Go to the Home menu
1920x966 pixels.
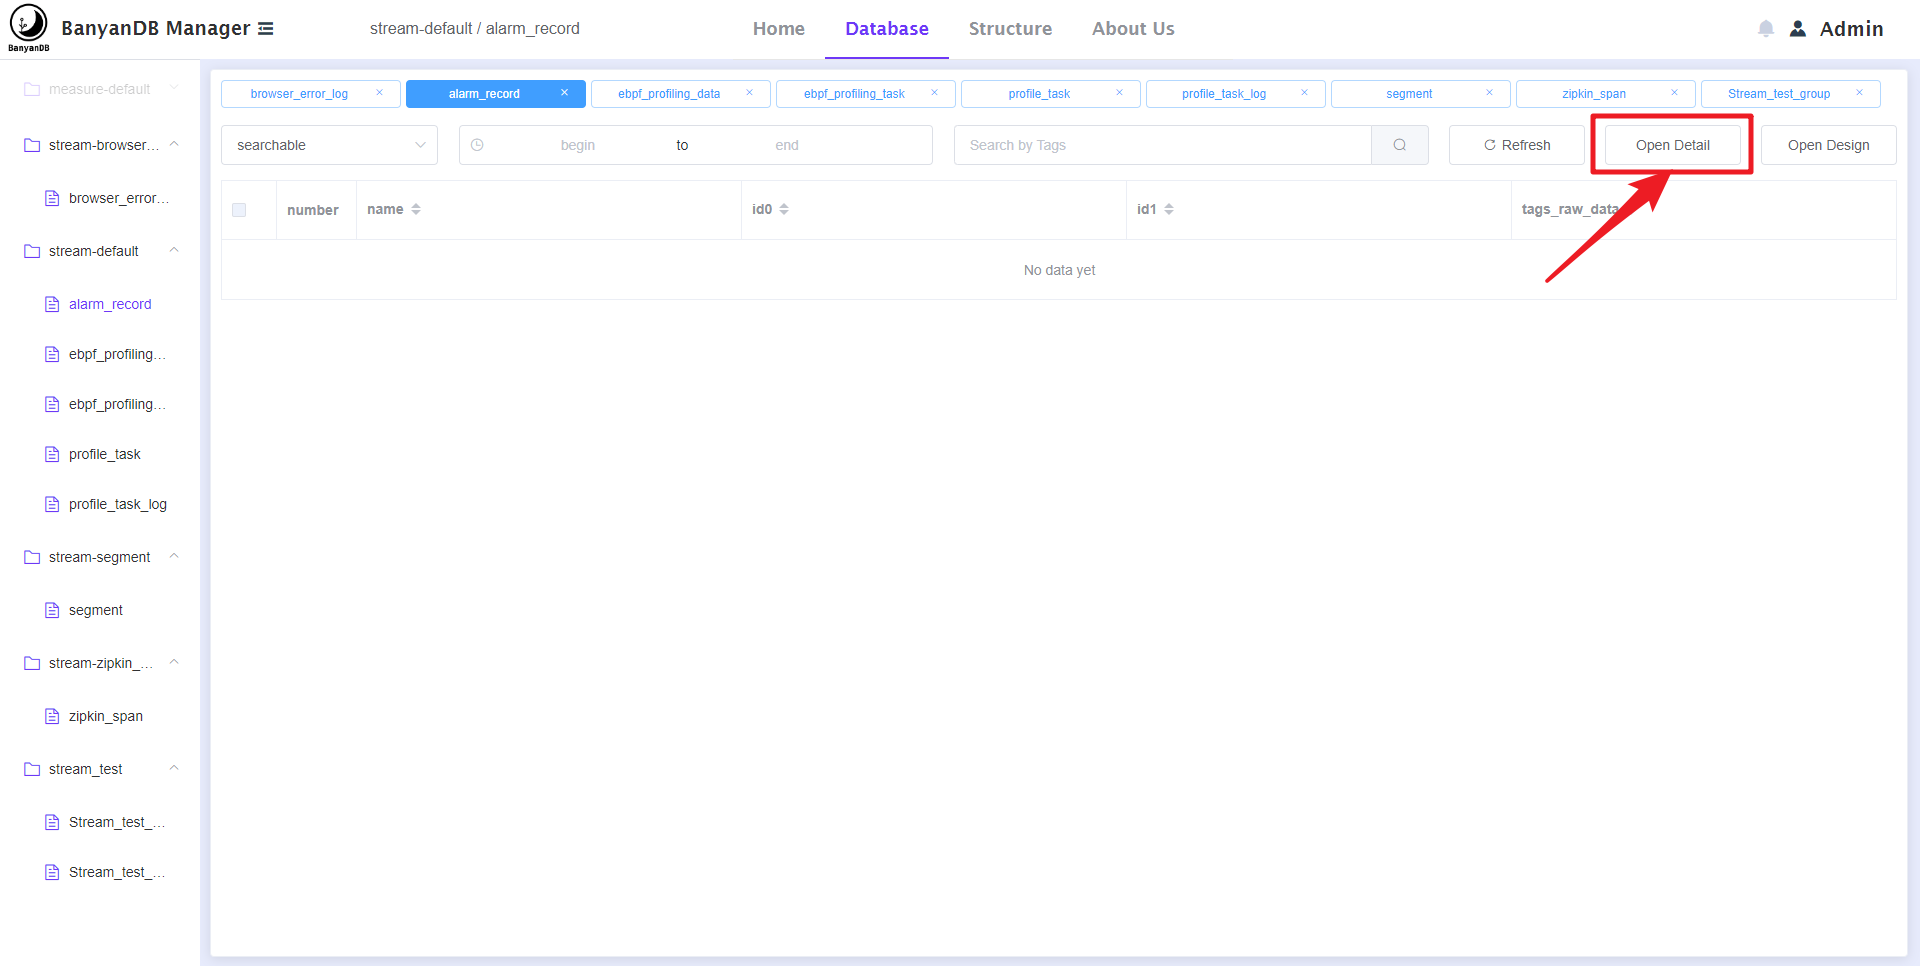779,29
